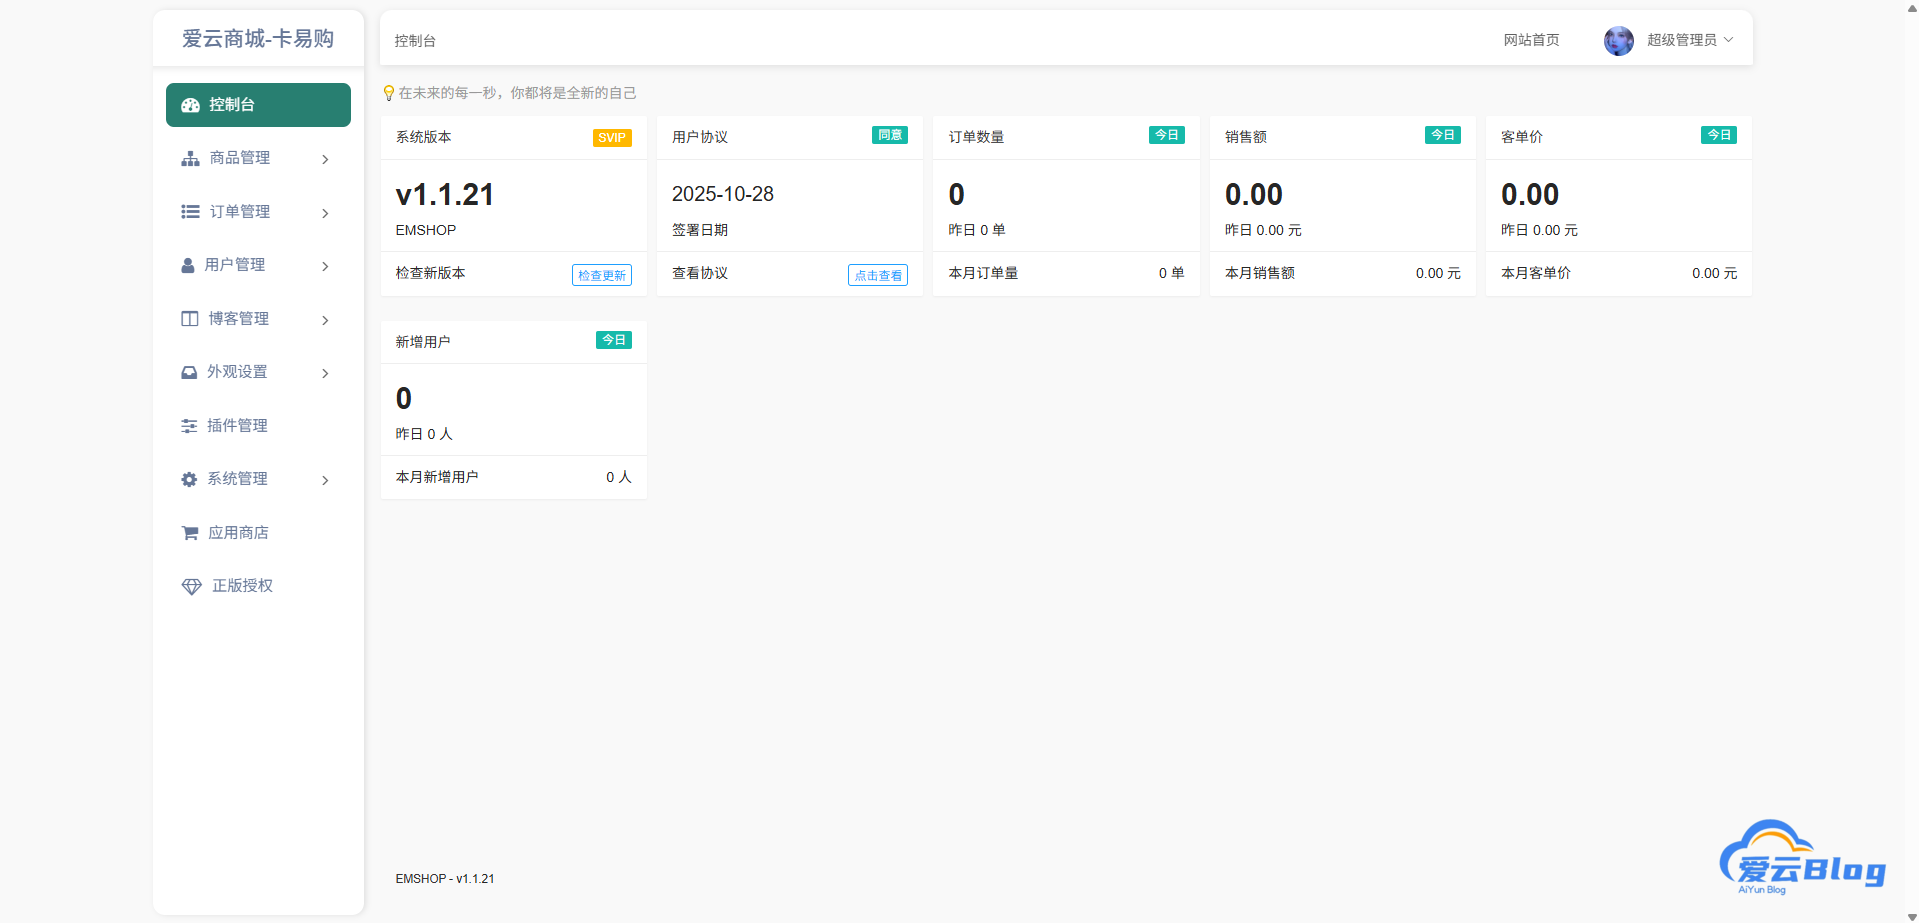
Task: Expand the 用户管理 submenu
Action: pos(324,265)
